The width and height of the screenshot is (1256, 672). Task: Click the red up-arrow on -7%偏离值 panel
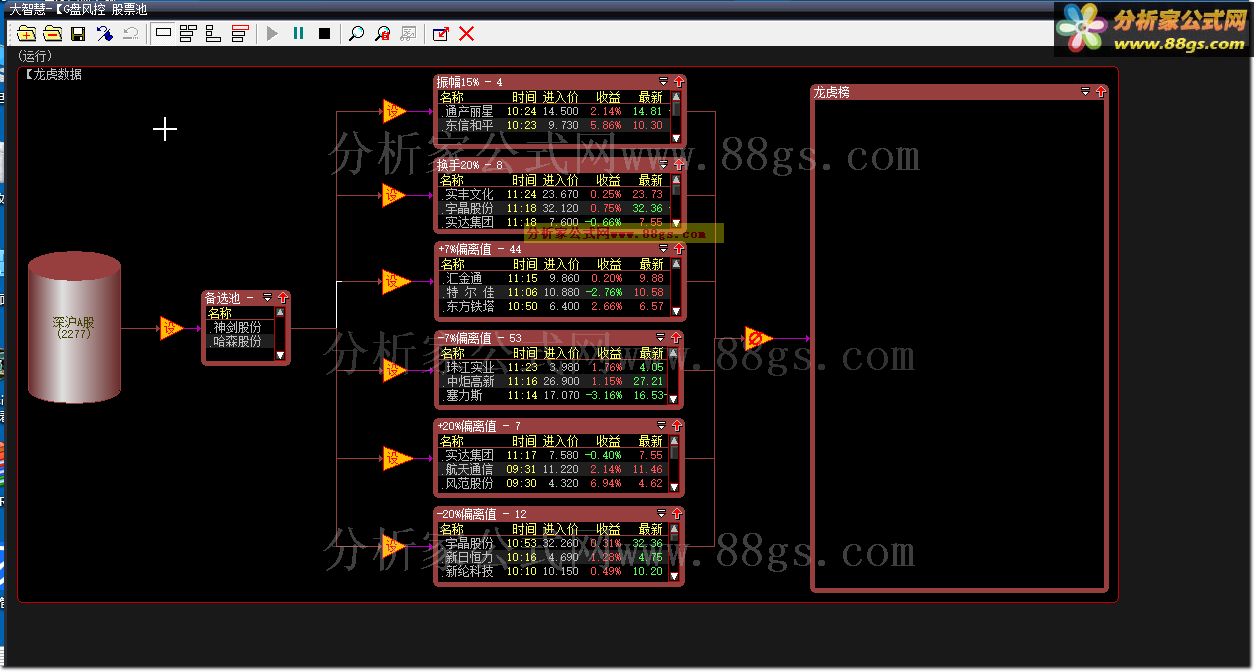[675, 338]
